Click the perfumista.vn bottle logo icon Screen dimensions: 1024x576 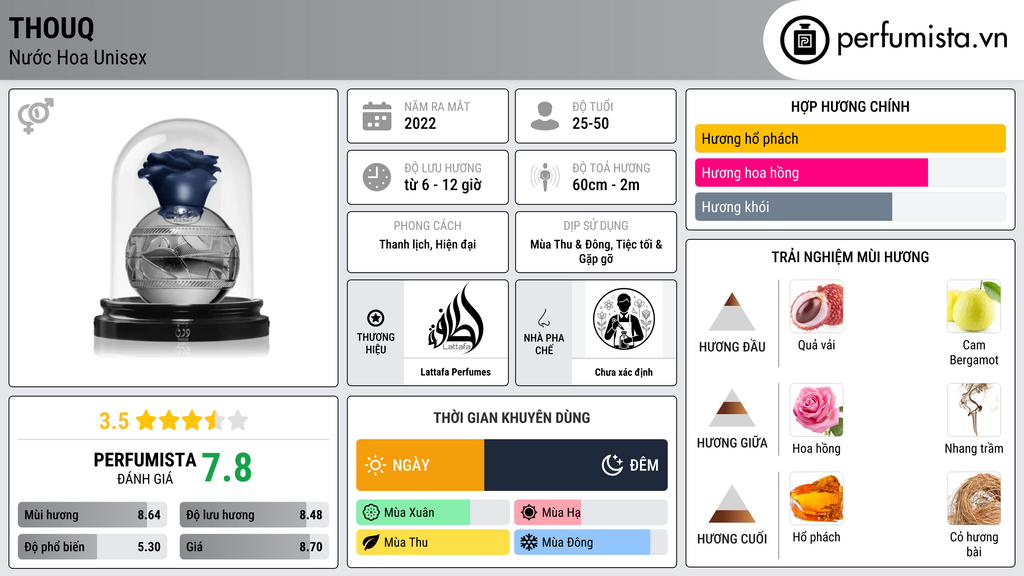[804, 40]
